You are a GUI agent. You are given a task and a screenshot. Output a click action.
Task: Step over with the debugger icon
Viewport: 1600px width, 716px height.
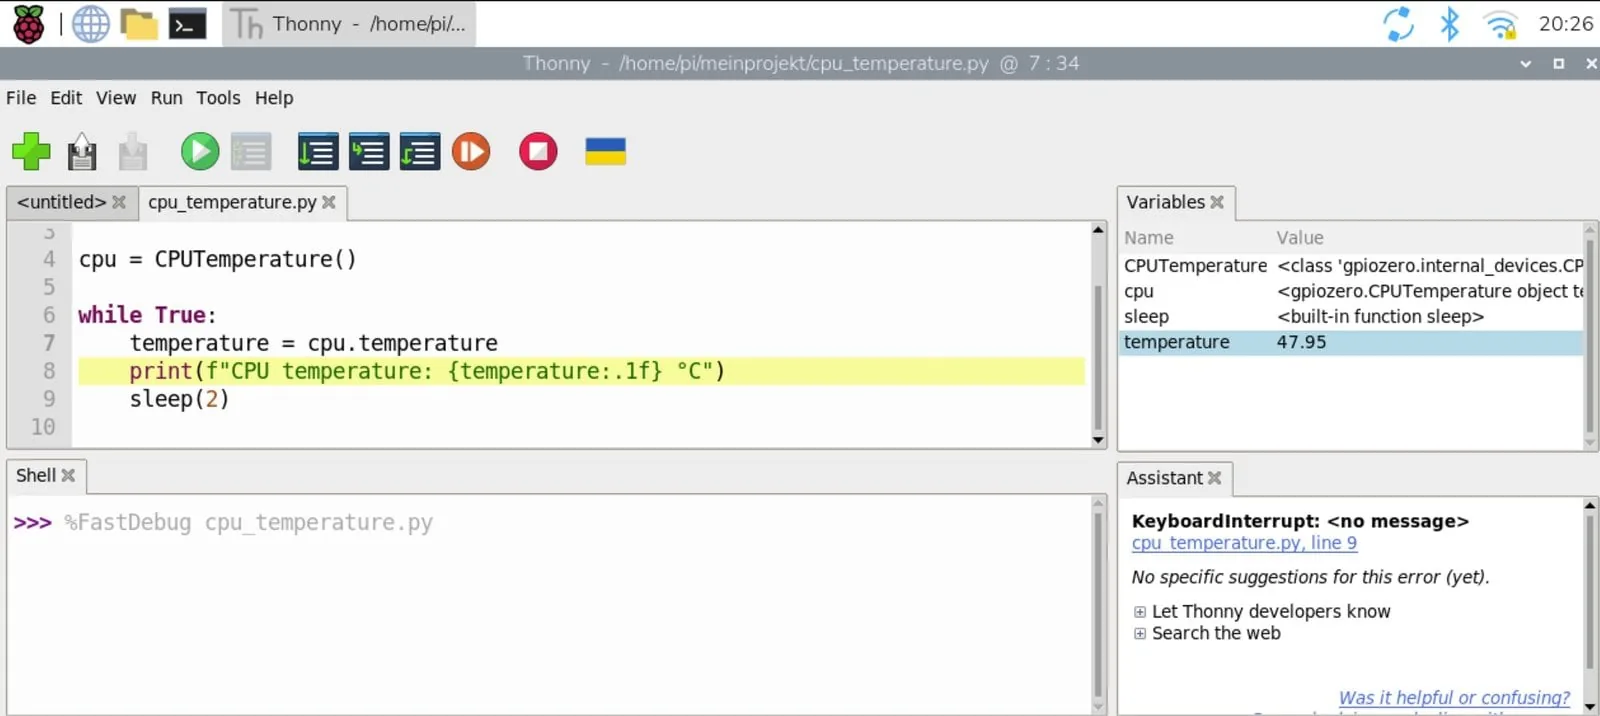pos(318,152)
